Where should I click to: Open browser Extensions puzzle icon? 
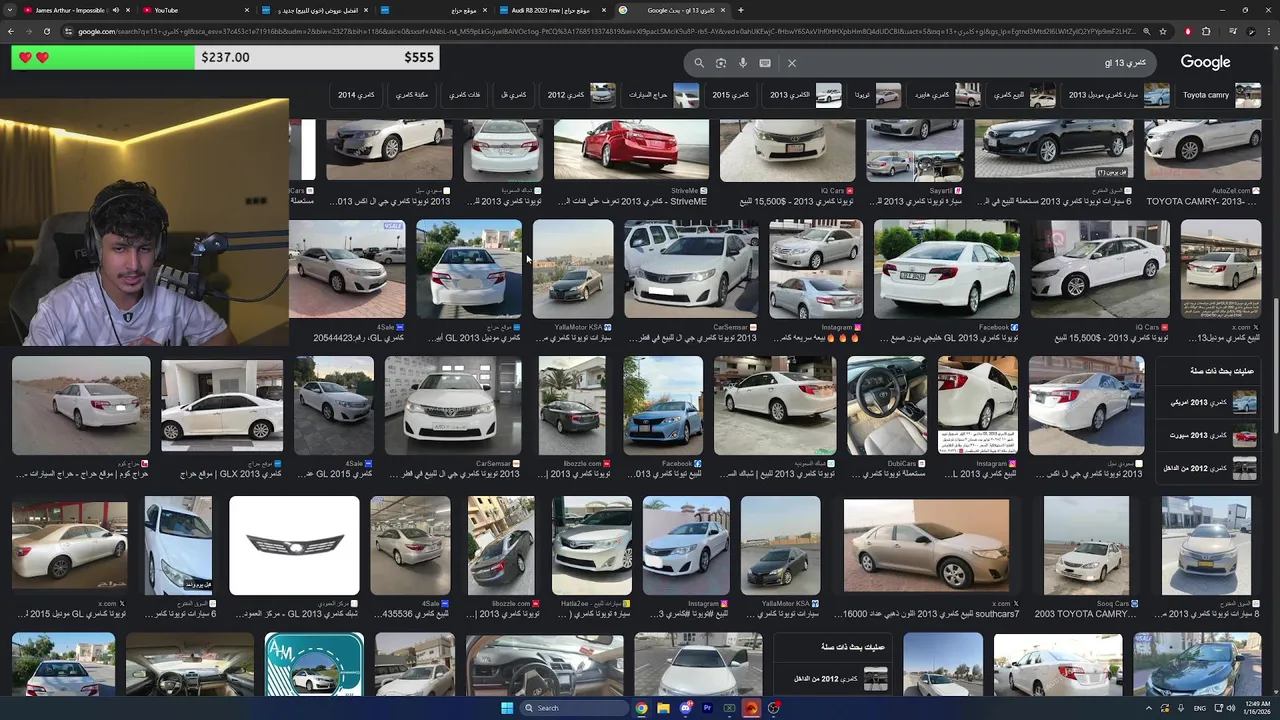point(1206,31)
